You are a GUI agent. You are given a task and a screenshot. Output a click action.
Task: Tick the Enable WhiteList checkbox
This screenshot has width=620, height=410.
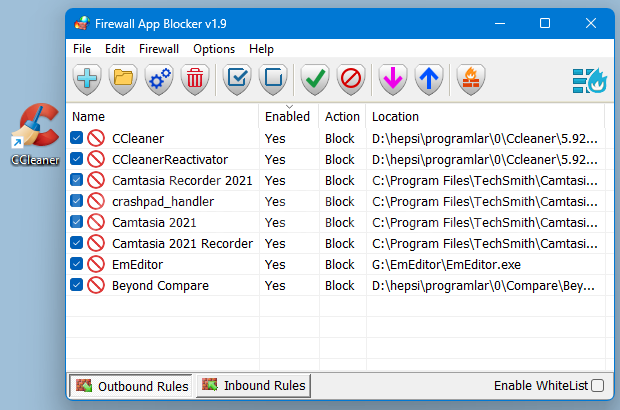(x=597, y=385)
